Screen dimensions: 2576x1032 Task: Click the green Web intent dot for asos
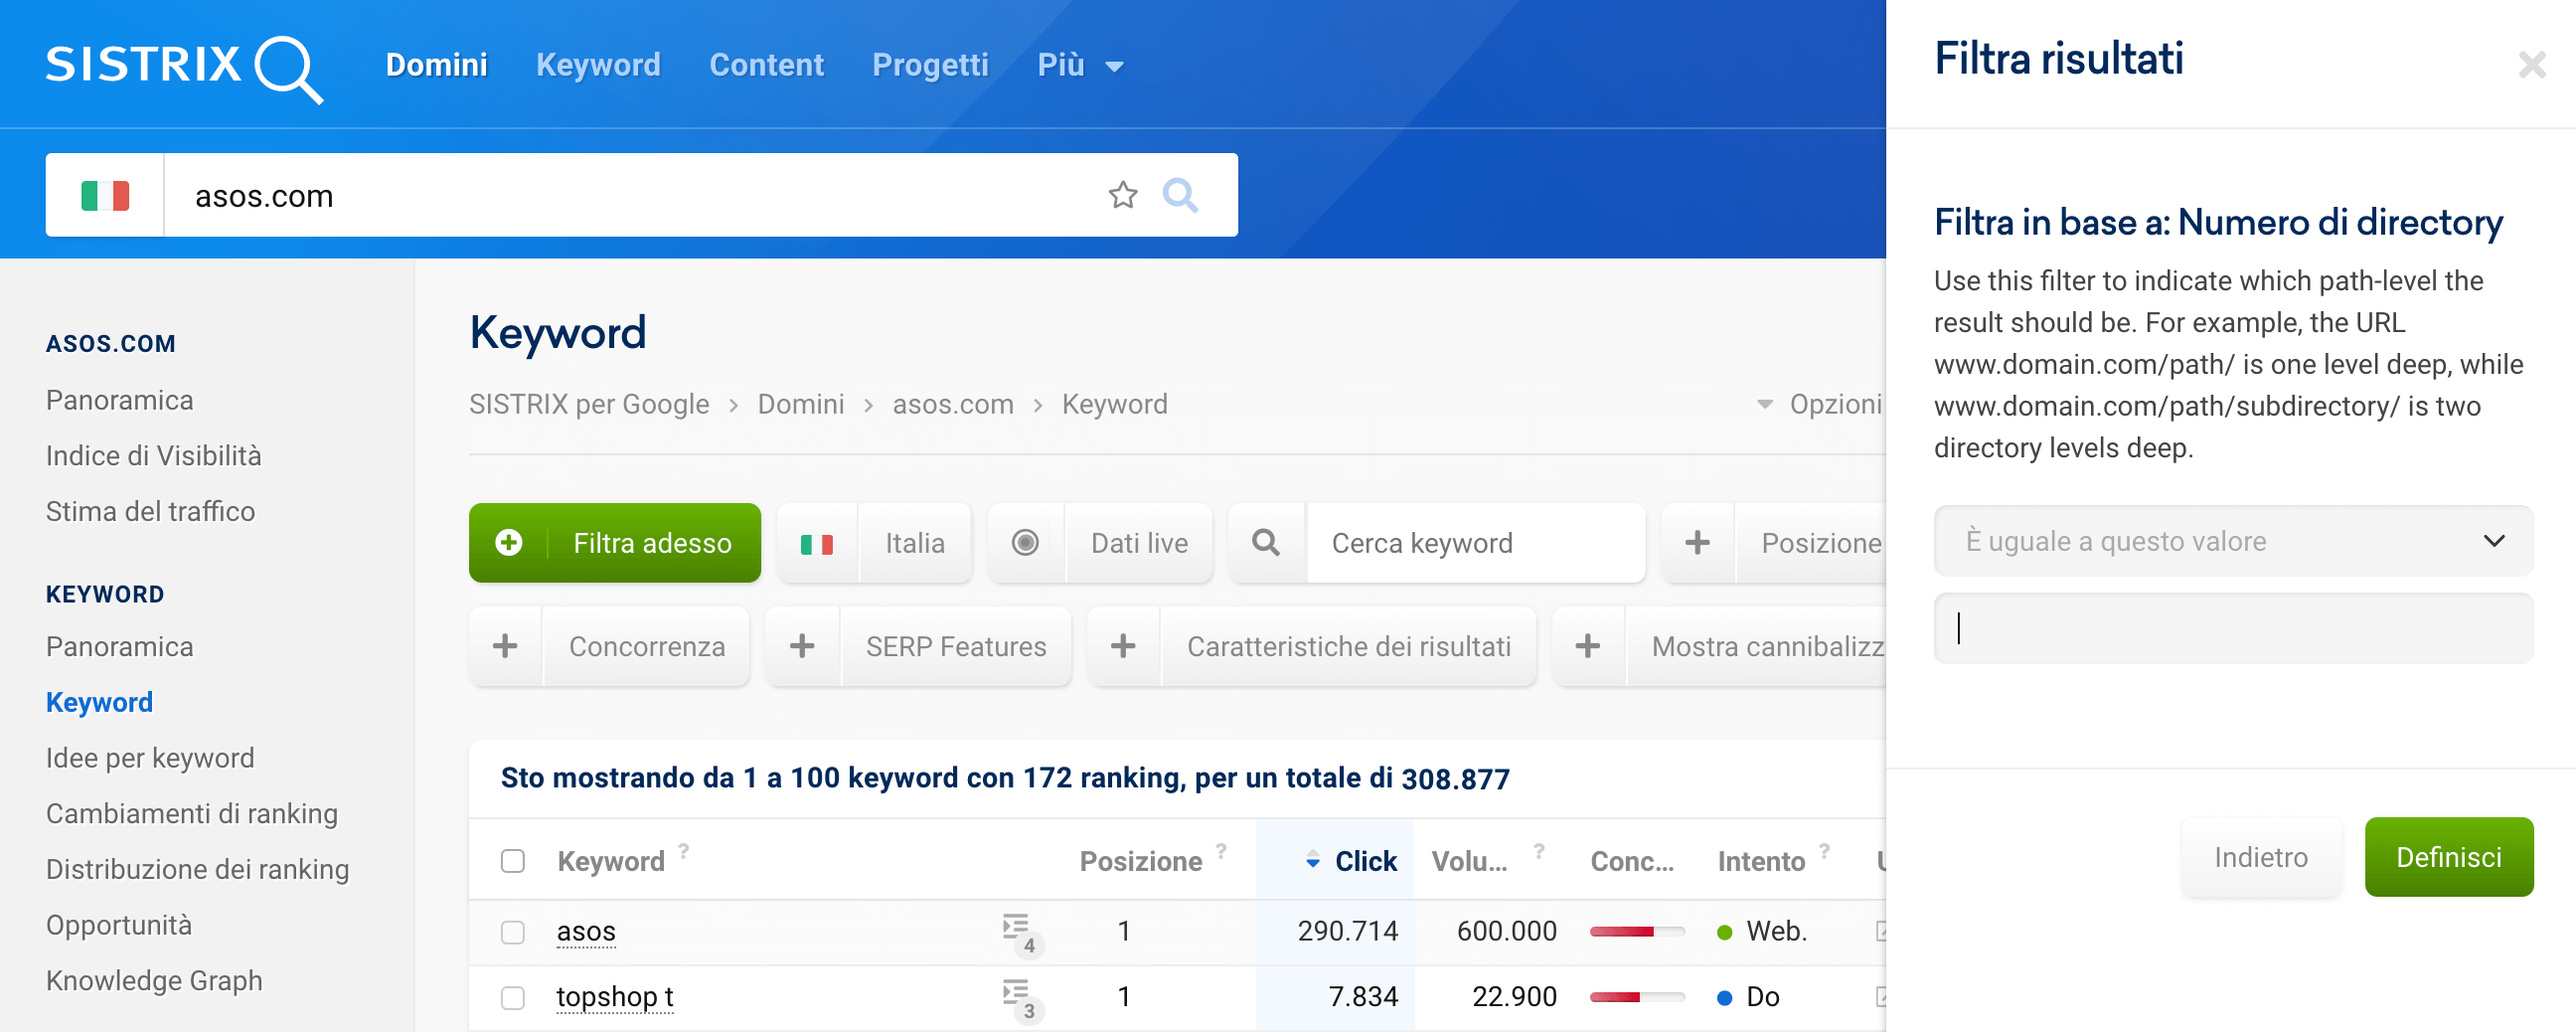coord(1724,932)
